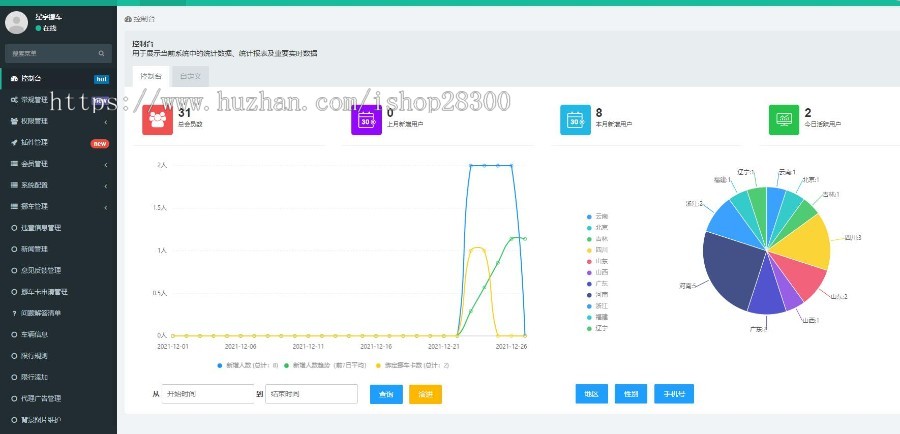Click the circle icon beside 新闻管理
The height and width of the screenshot is (434, 900).
[14, 249]
